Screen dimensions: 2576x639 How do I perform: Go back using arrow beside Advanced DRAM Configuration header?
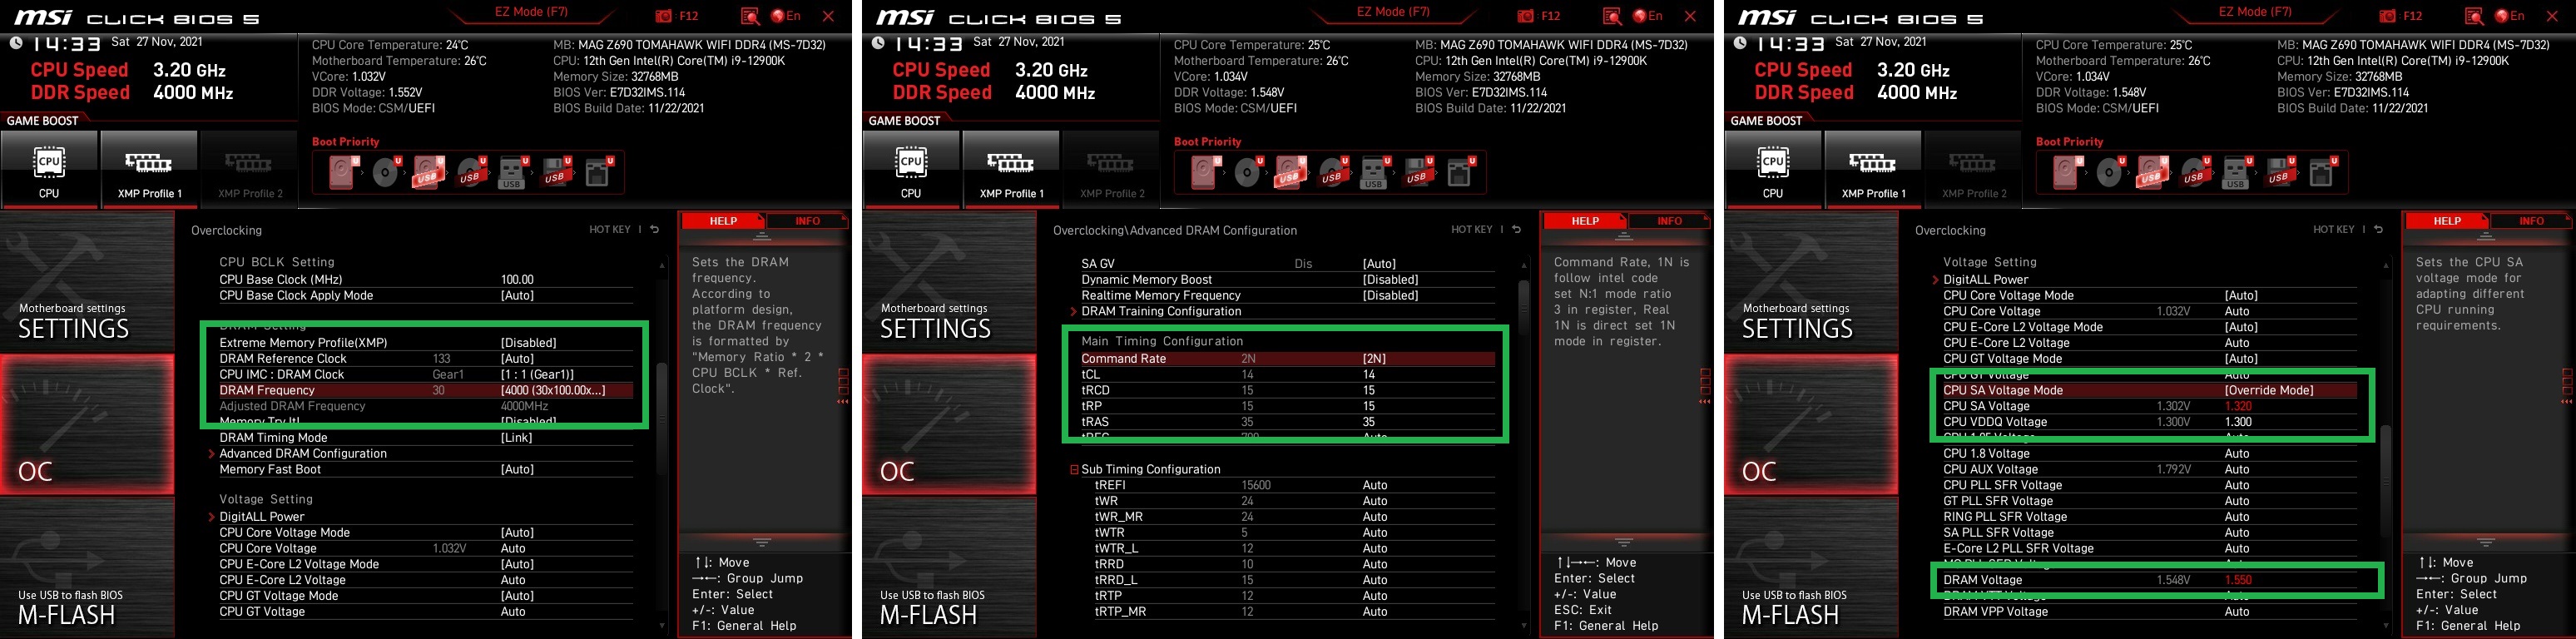point(1517,230)
